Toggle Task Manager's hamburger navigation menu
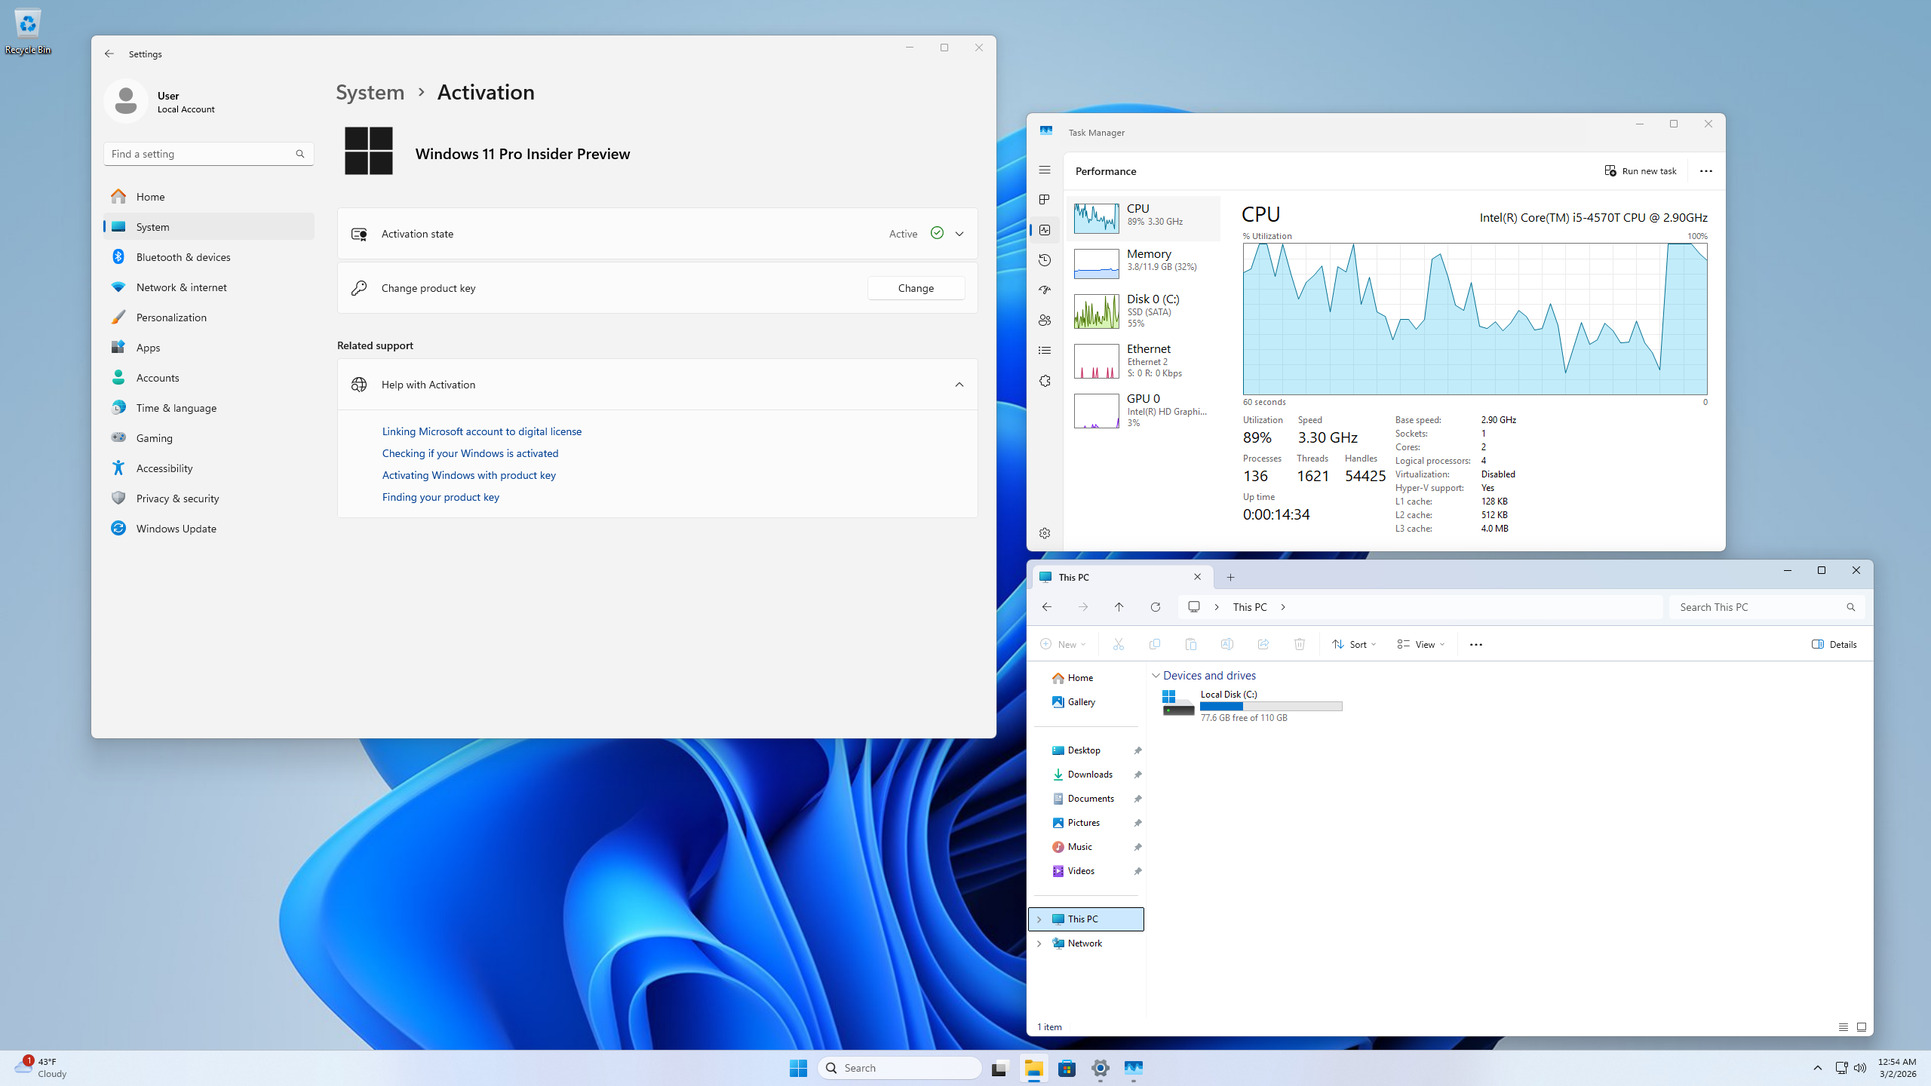1931x1086 pixels. pyautogui.click(x=1044, y=170)
